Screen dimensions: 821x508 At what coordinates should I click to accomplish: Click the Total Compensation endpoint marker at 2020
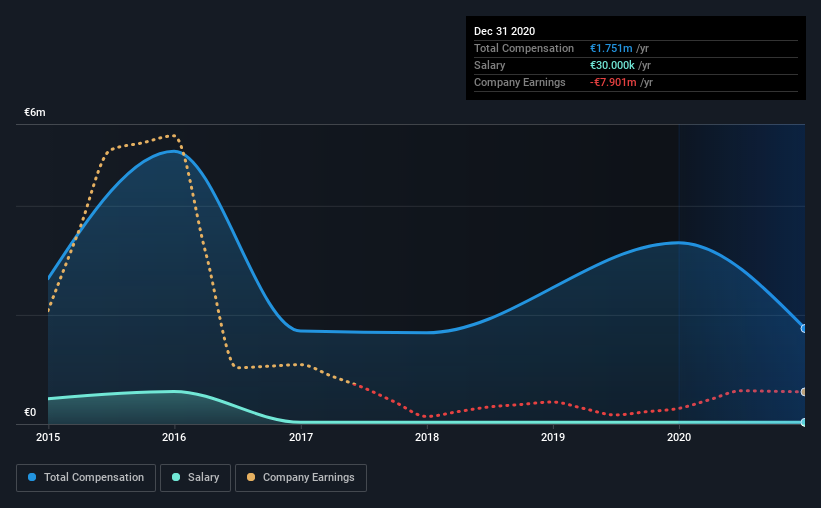(x=803, y=328)
